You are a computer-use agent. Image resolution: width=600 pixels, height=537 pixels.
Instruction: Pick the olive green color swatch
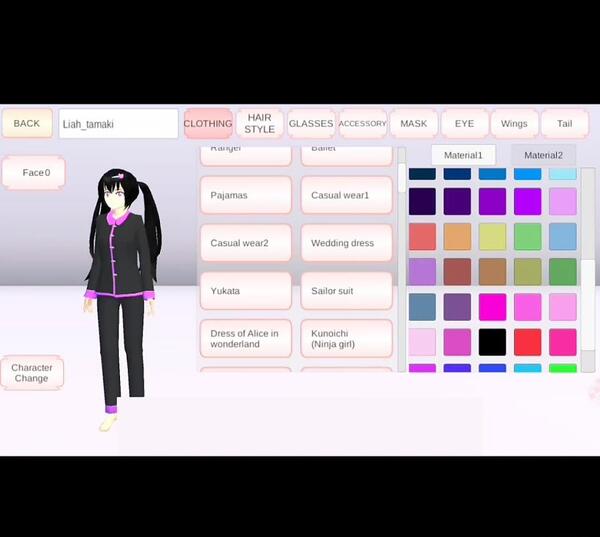527,272
